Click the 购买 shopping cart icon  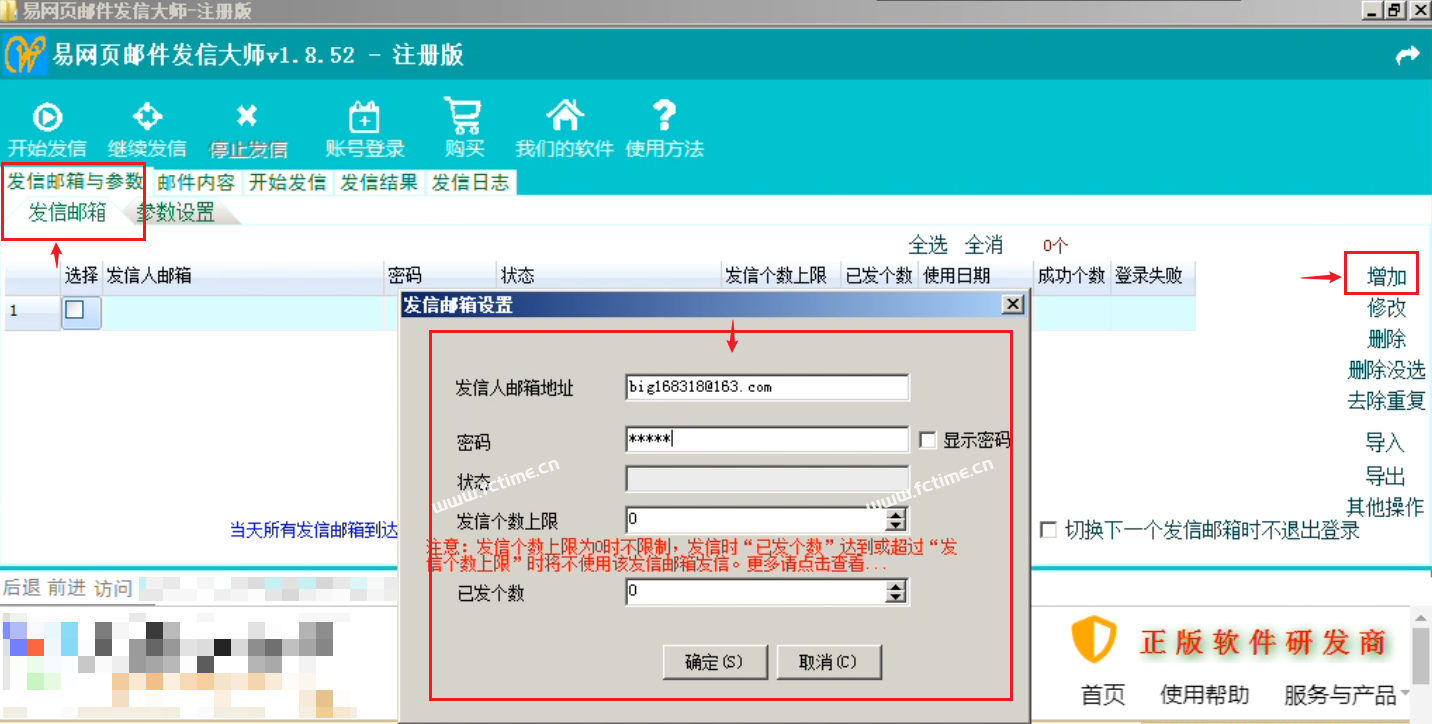coord(464,116)
